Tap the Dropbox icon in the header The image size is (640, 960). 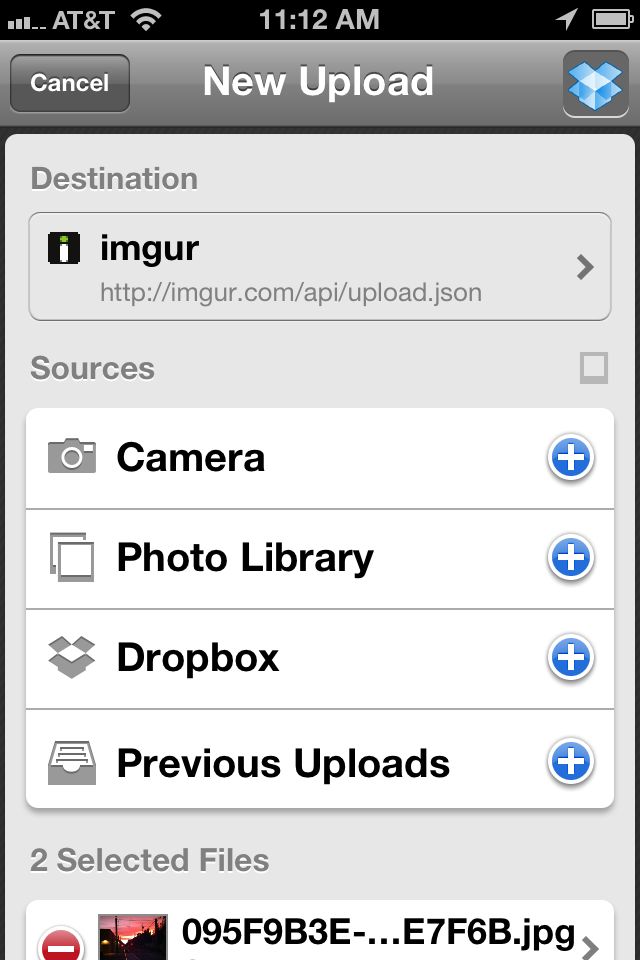[x=595, y=83]
